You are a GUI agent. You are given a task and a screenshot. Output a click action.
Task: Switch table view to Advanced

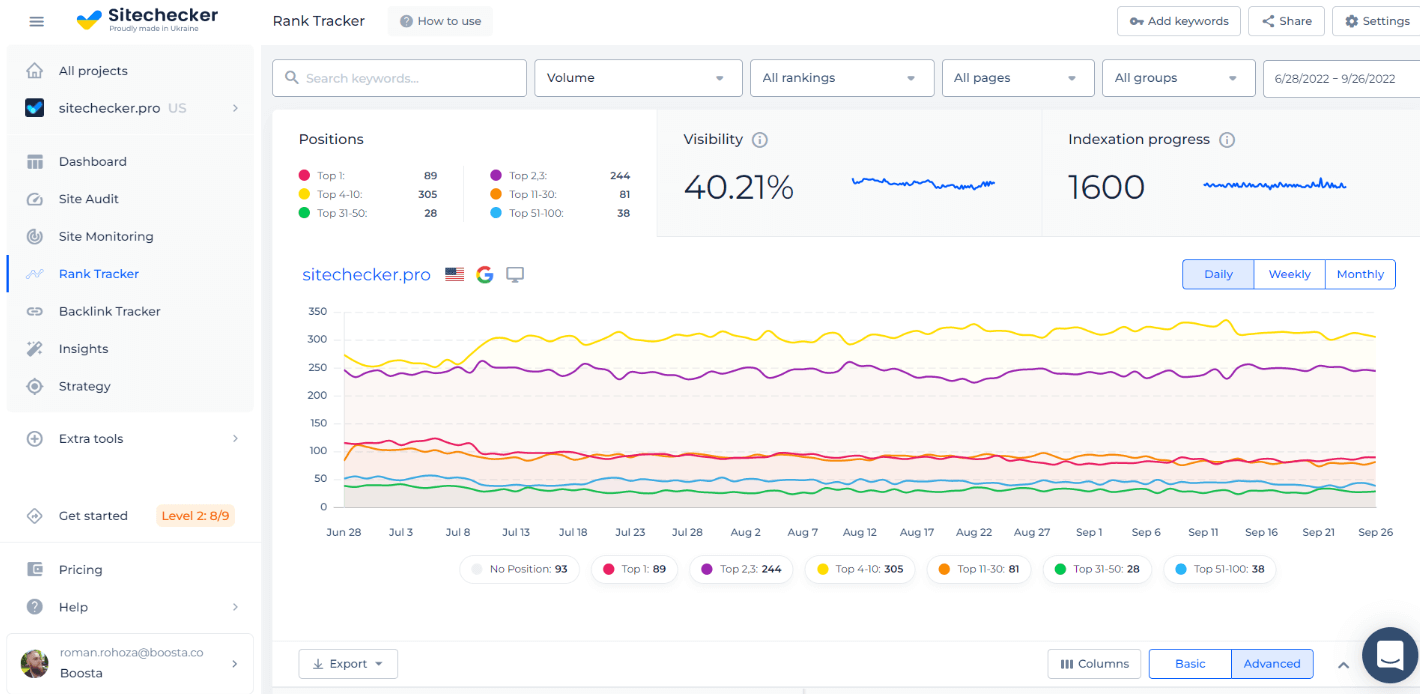[x=1272, y=664]
